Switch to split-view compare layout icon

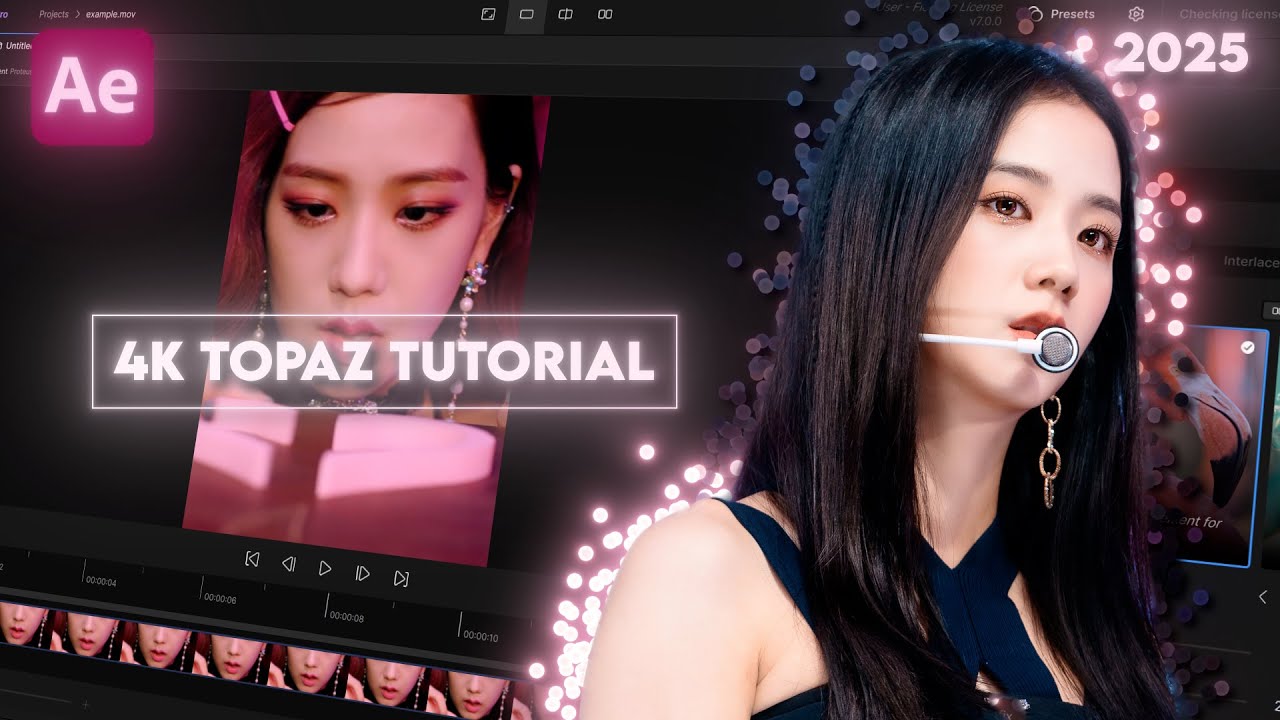click(565, 14)
